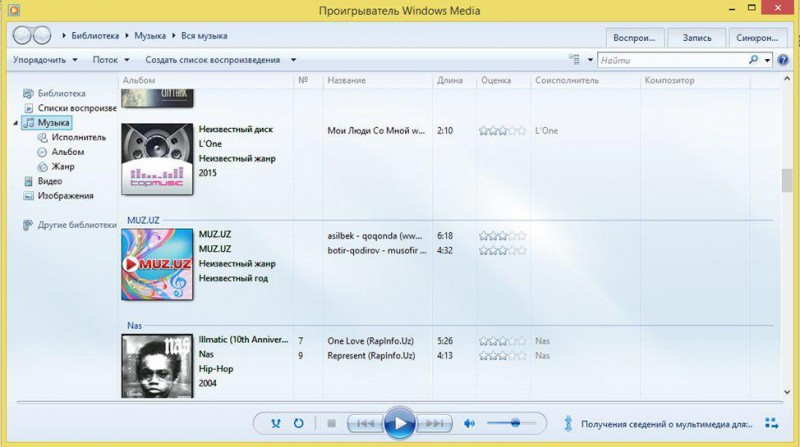Open the Синхронизация tab
Image resolution: width=800 pixels, height=447 pixels.
pyautogui.click(x=757, y=38)
